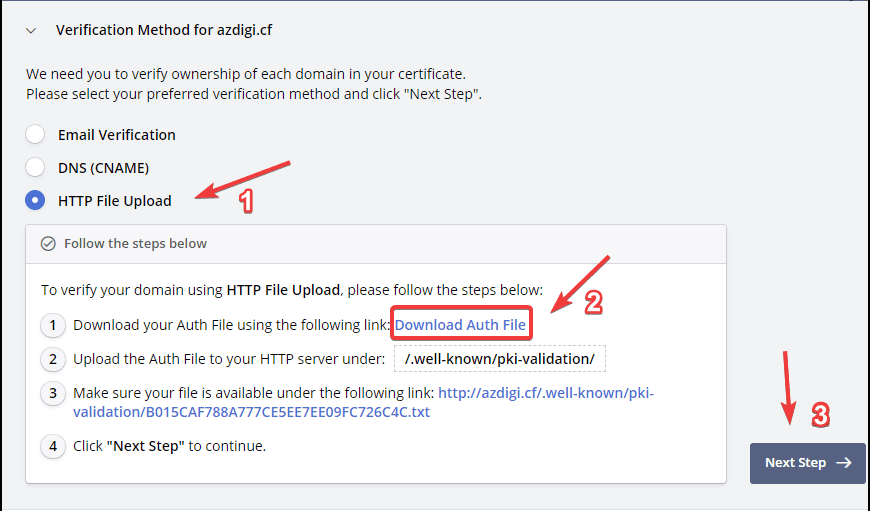870x511 pixels.
Task: Choose the DNS (CNAME) radio option
Action: point(35,168)
